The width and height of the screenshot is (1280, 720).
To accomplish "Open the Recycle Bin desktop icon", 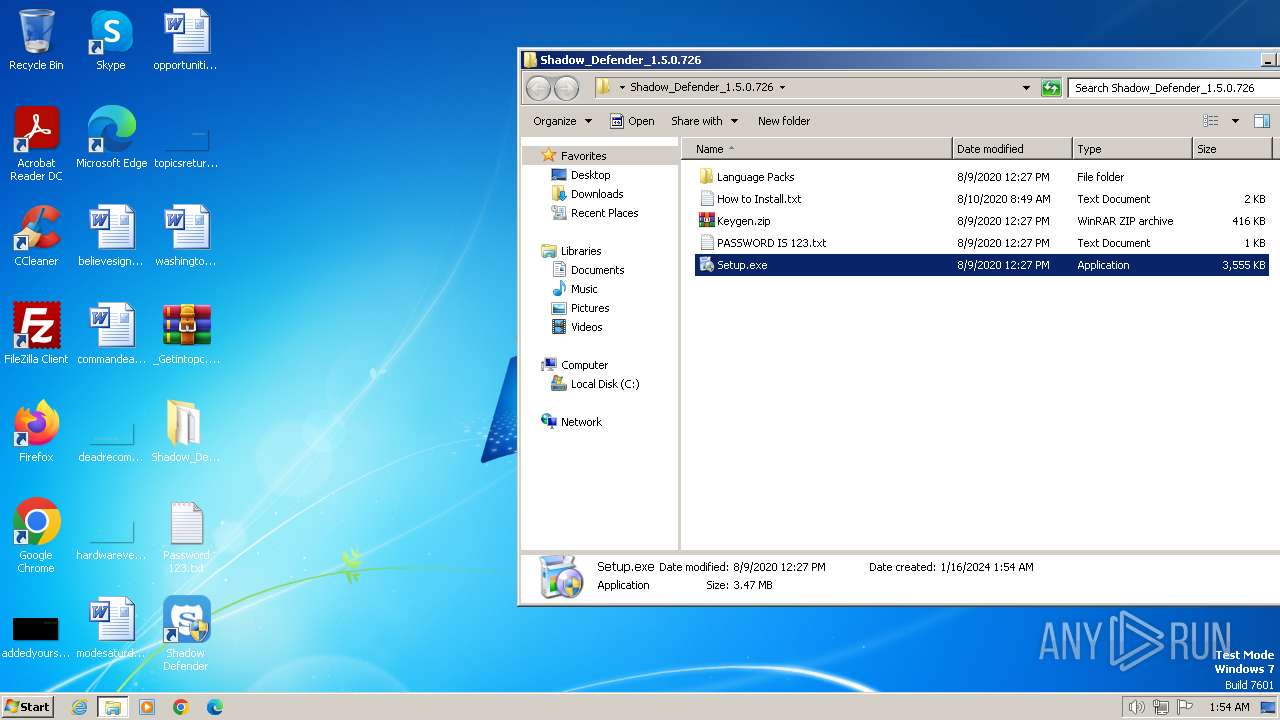I will 36,40.
